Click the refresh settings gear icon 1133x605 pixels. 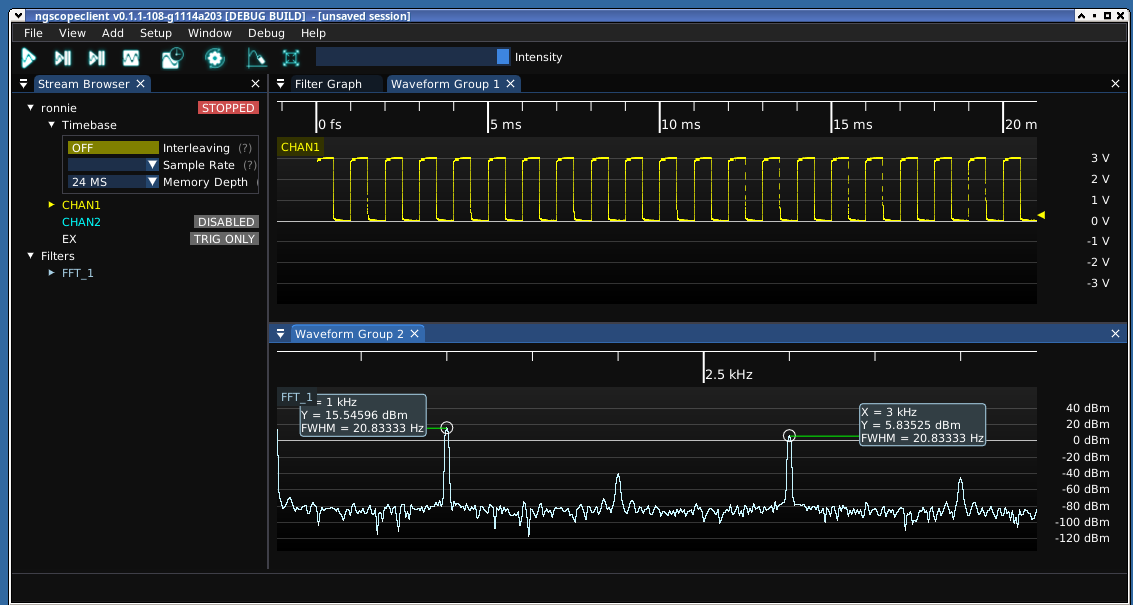pyautogui.click(x=215, y=58)
